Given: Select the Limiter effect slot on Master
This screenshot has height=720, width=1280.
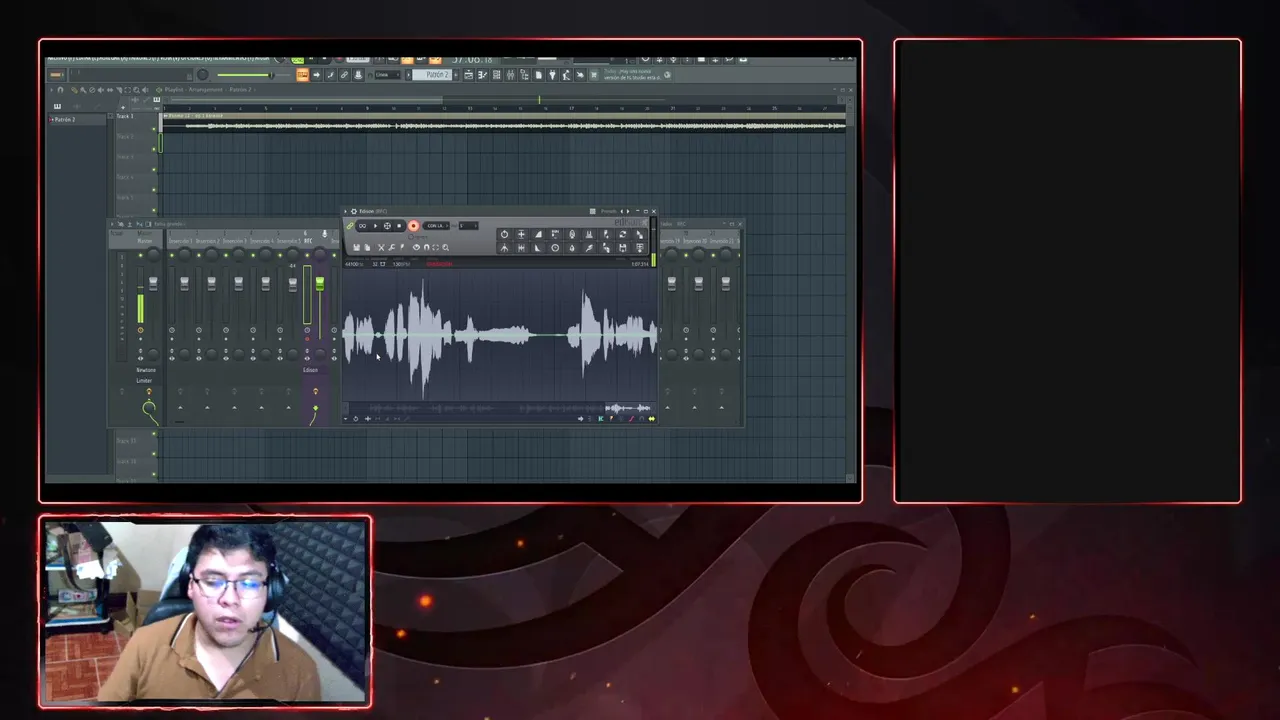Looking at the screenshot, I should click(146, 380).
